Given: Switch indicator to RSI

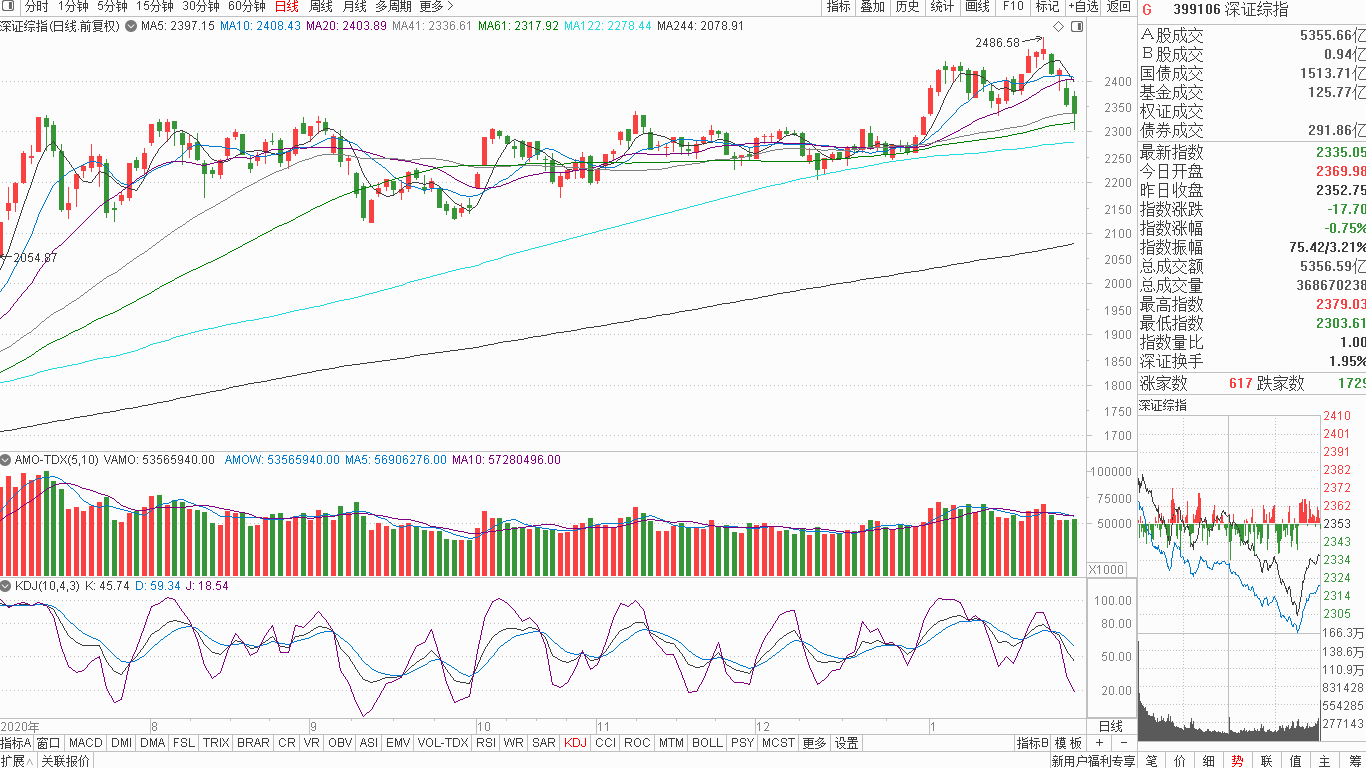Looking at the screenshot, I should [486, 743].
